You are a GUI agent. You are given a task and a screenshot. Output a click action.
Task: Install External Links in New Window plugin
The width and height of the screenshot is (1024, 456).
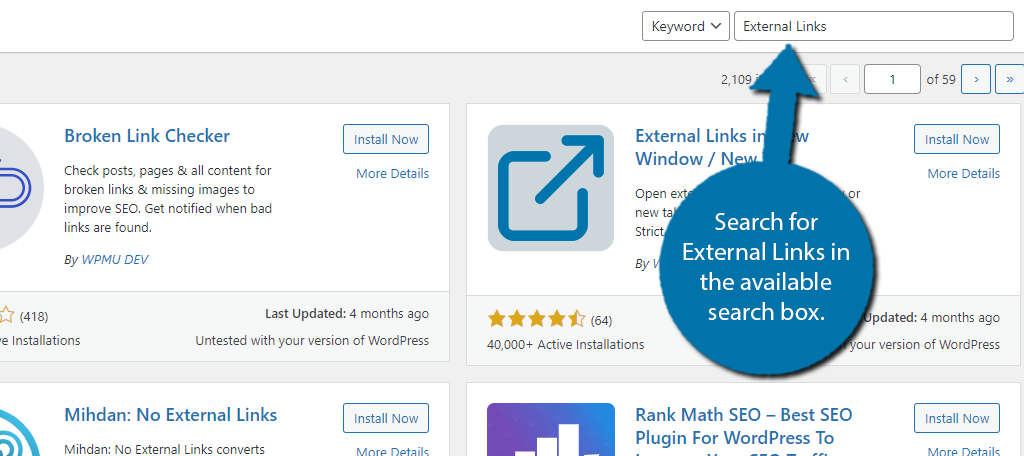tap(957, 139)
